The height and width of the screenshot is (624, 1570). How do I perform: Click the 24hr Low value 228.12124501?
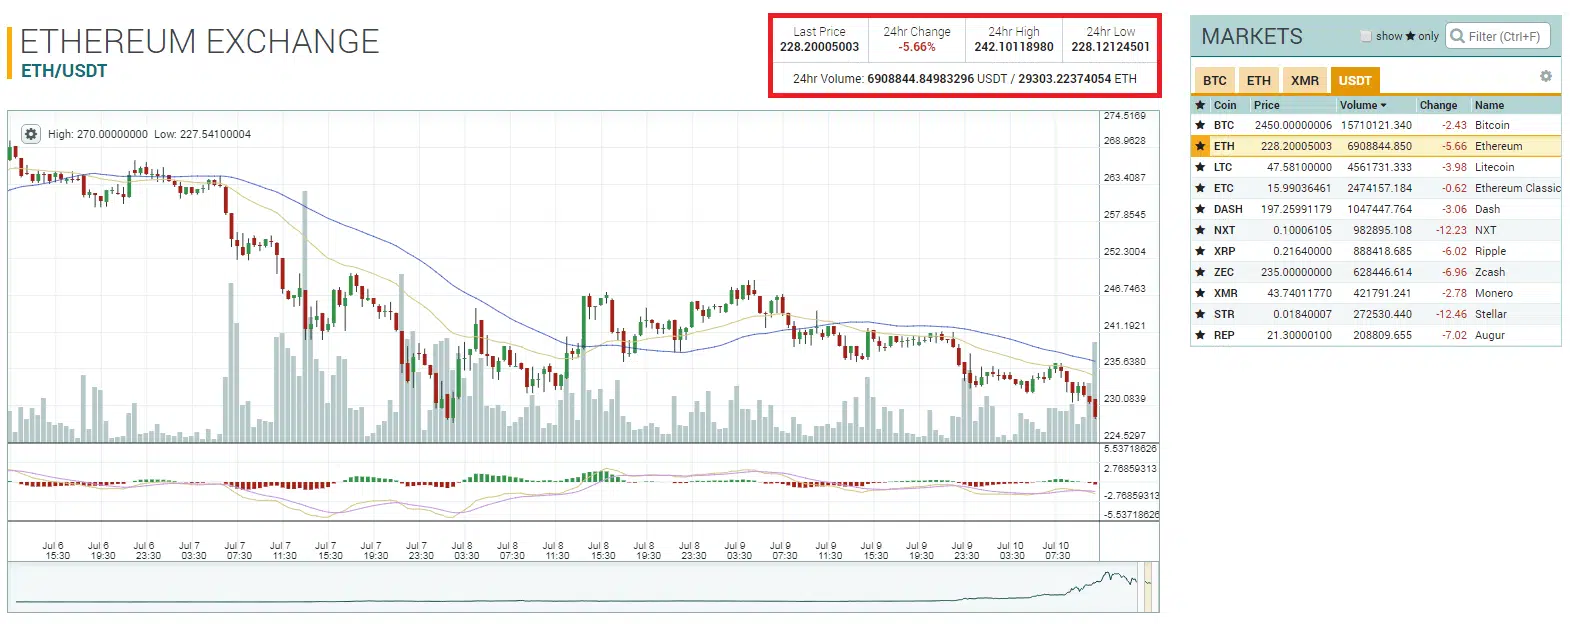(1110, 47)
